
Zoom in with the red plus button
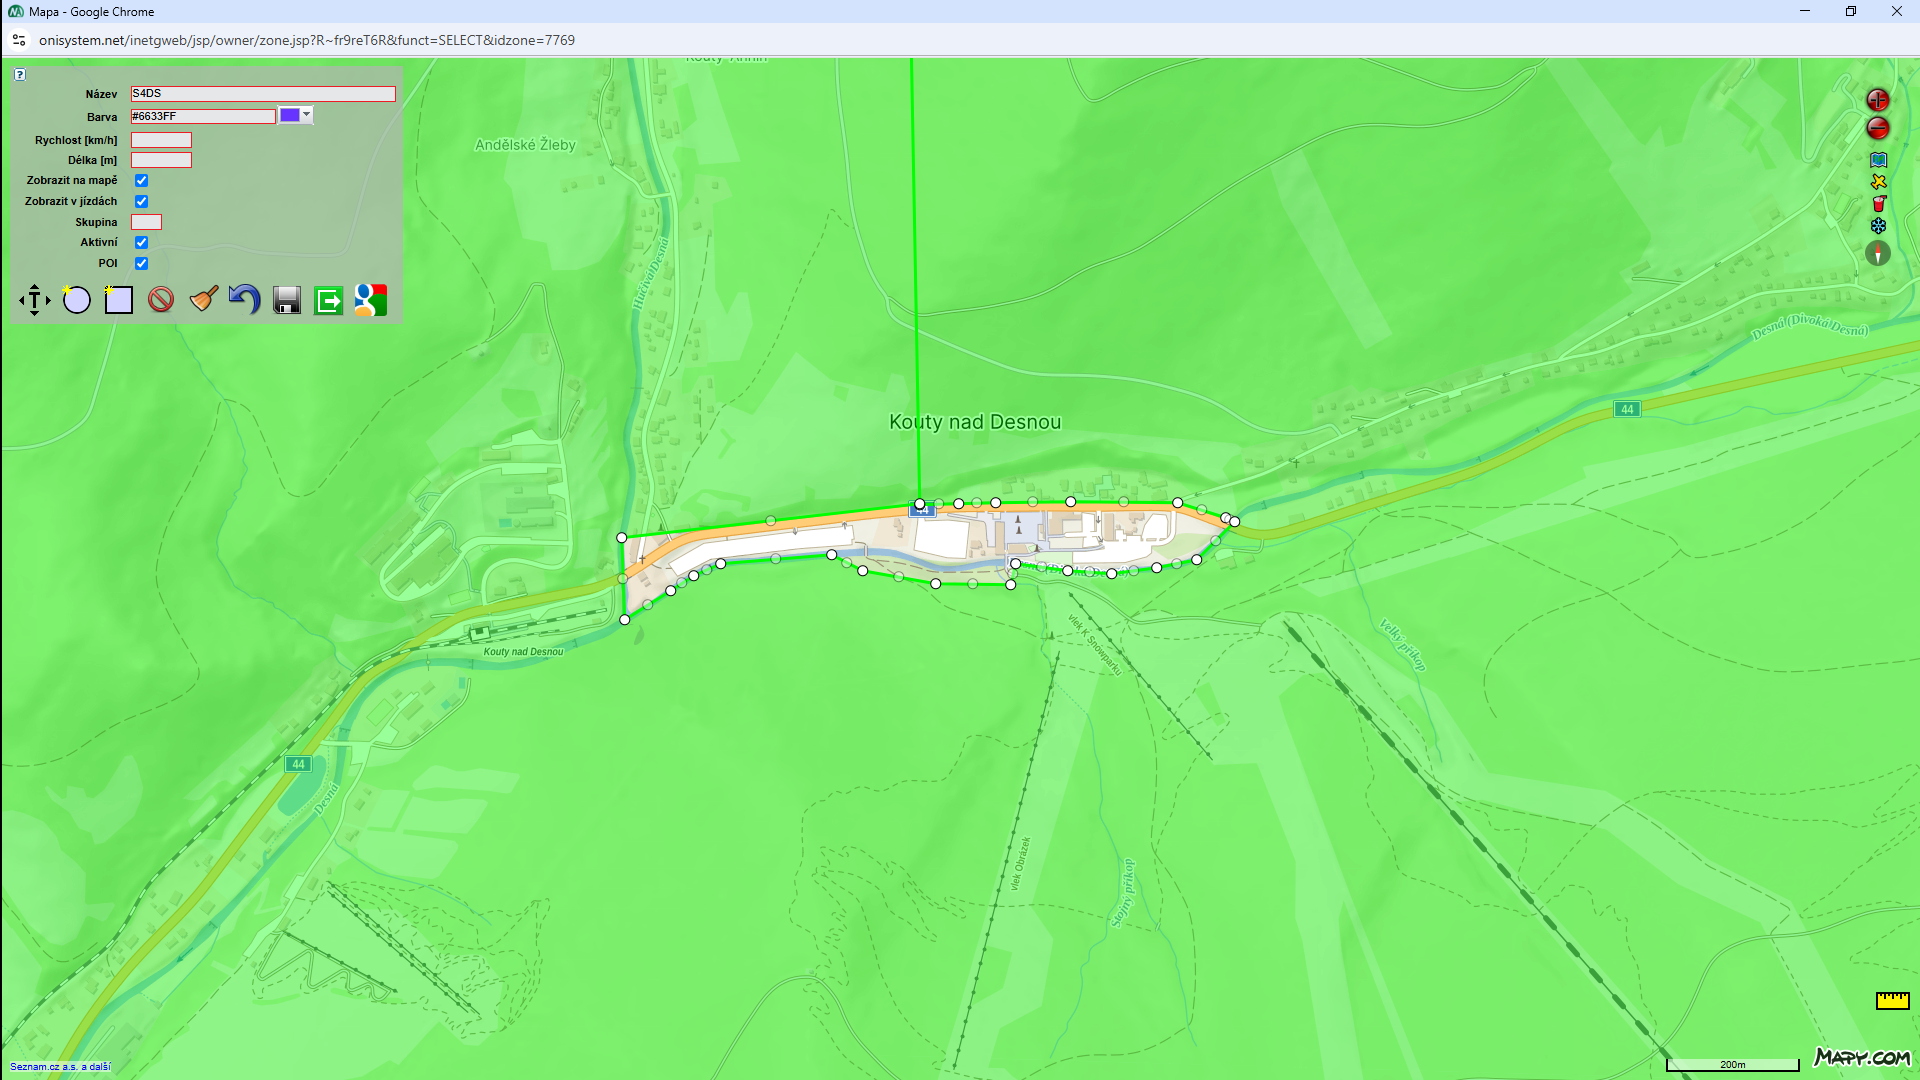point(1878,100)
